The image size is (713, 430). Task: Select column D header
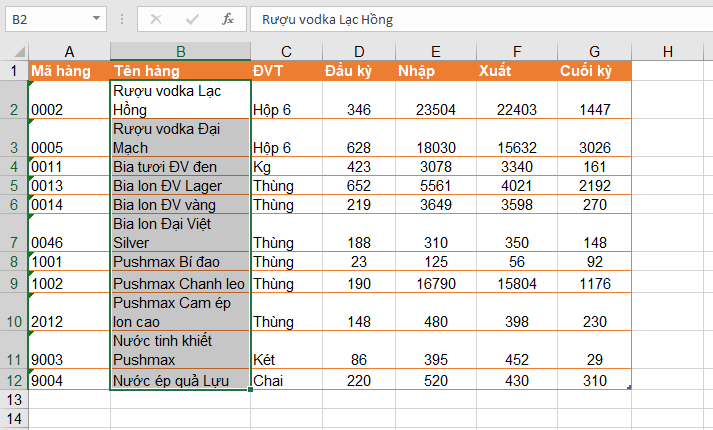[x=359, y=51]
